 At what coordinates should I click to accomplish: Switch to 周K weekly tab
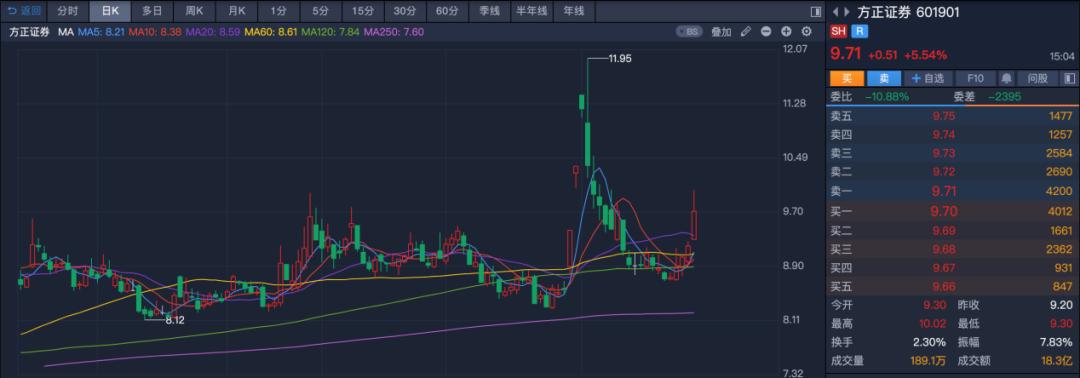194,11
